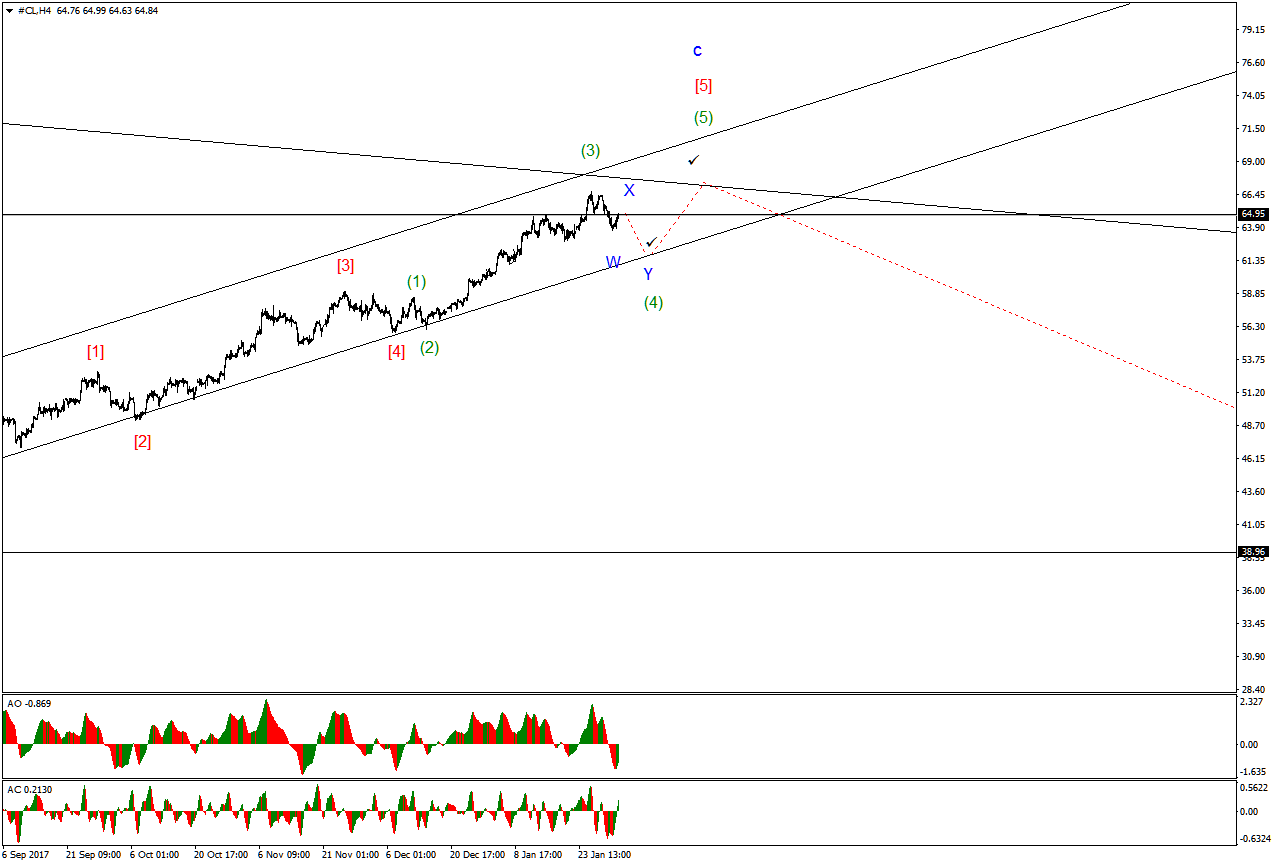Click the 38.96 horizontal level price tag
This screenshot has width=1276, height=866.
pyautogui.click(x=1254, y=551)
